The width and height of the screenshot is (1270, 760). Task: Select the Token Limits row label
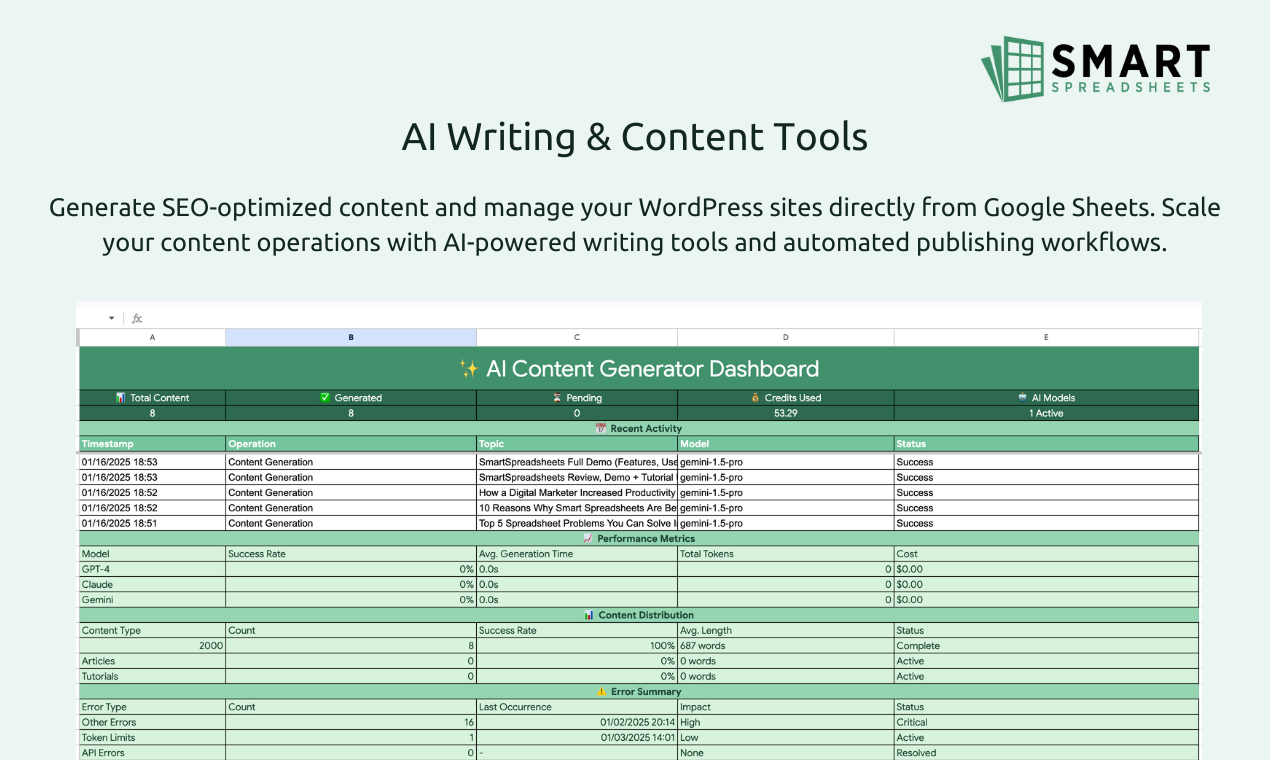(x=152, y=737)
